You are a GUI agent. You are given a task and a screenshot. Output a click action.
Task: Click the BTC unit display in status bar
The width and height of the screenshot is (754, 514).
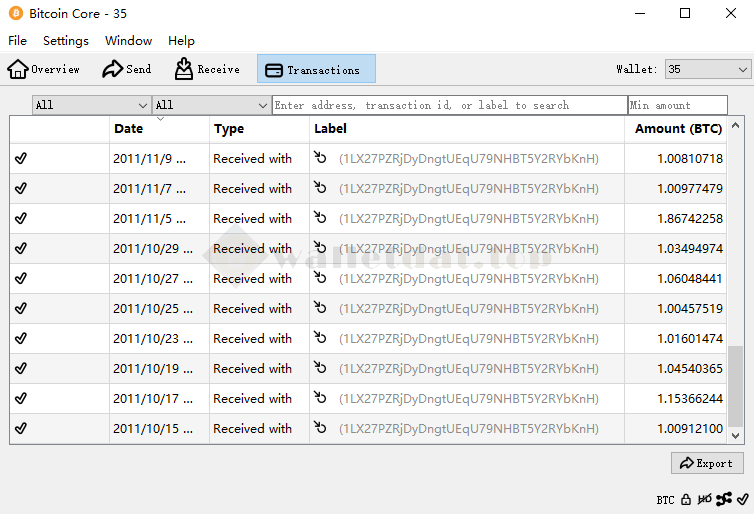click(665, 499)
